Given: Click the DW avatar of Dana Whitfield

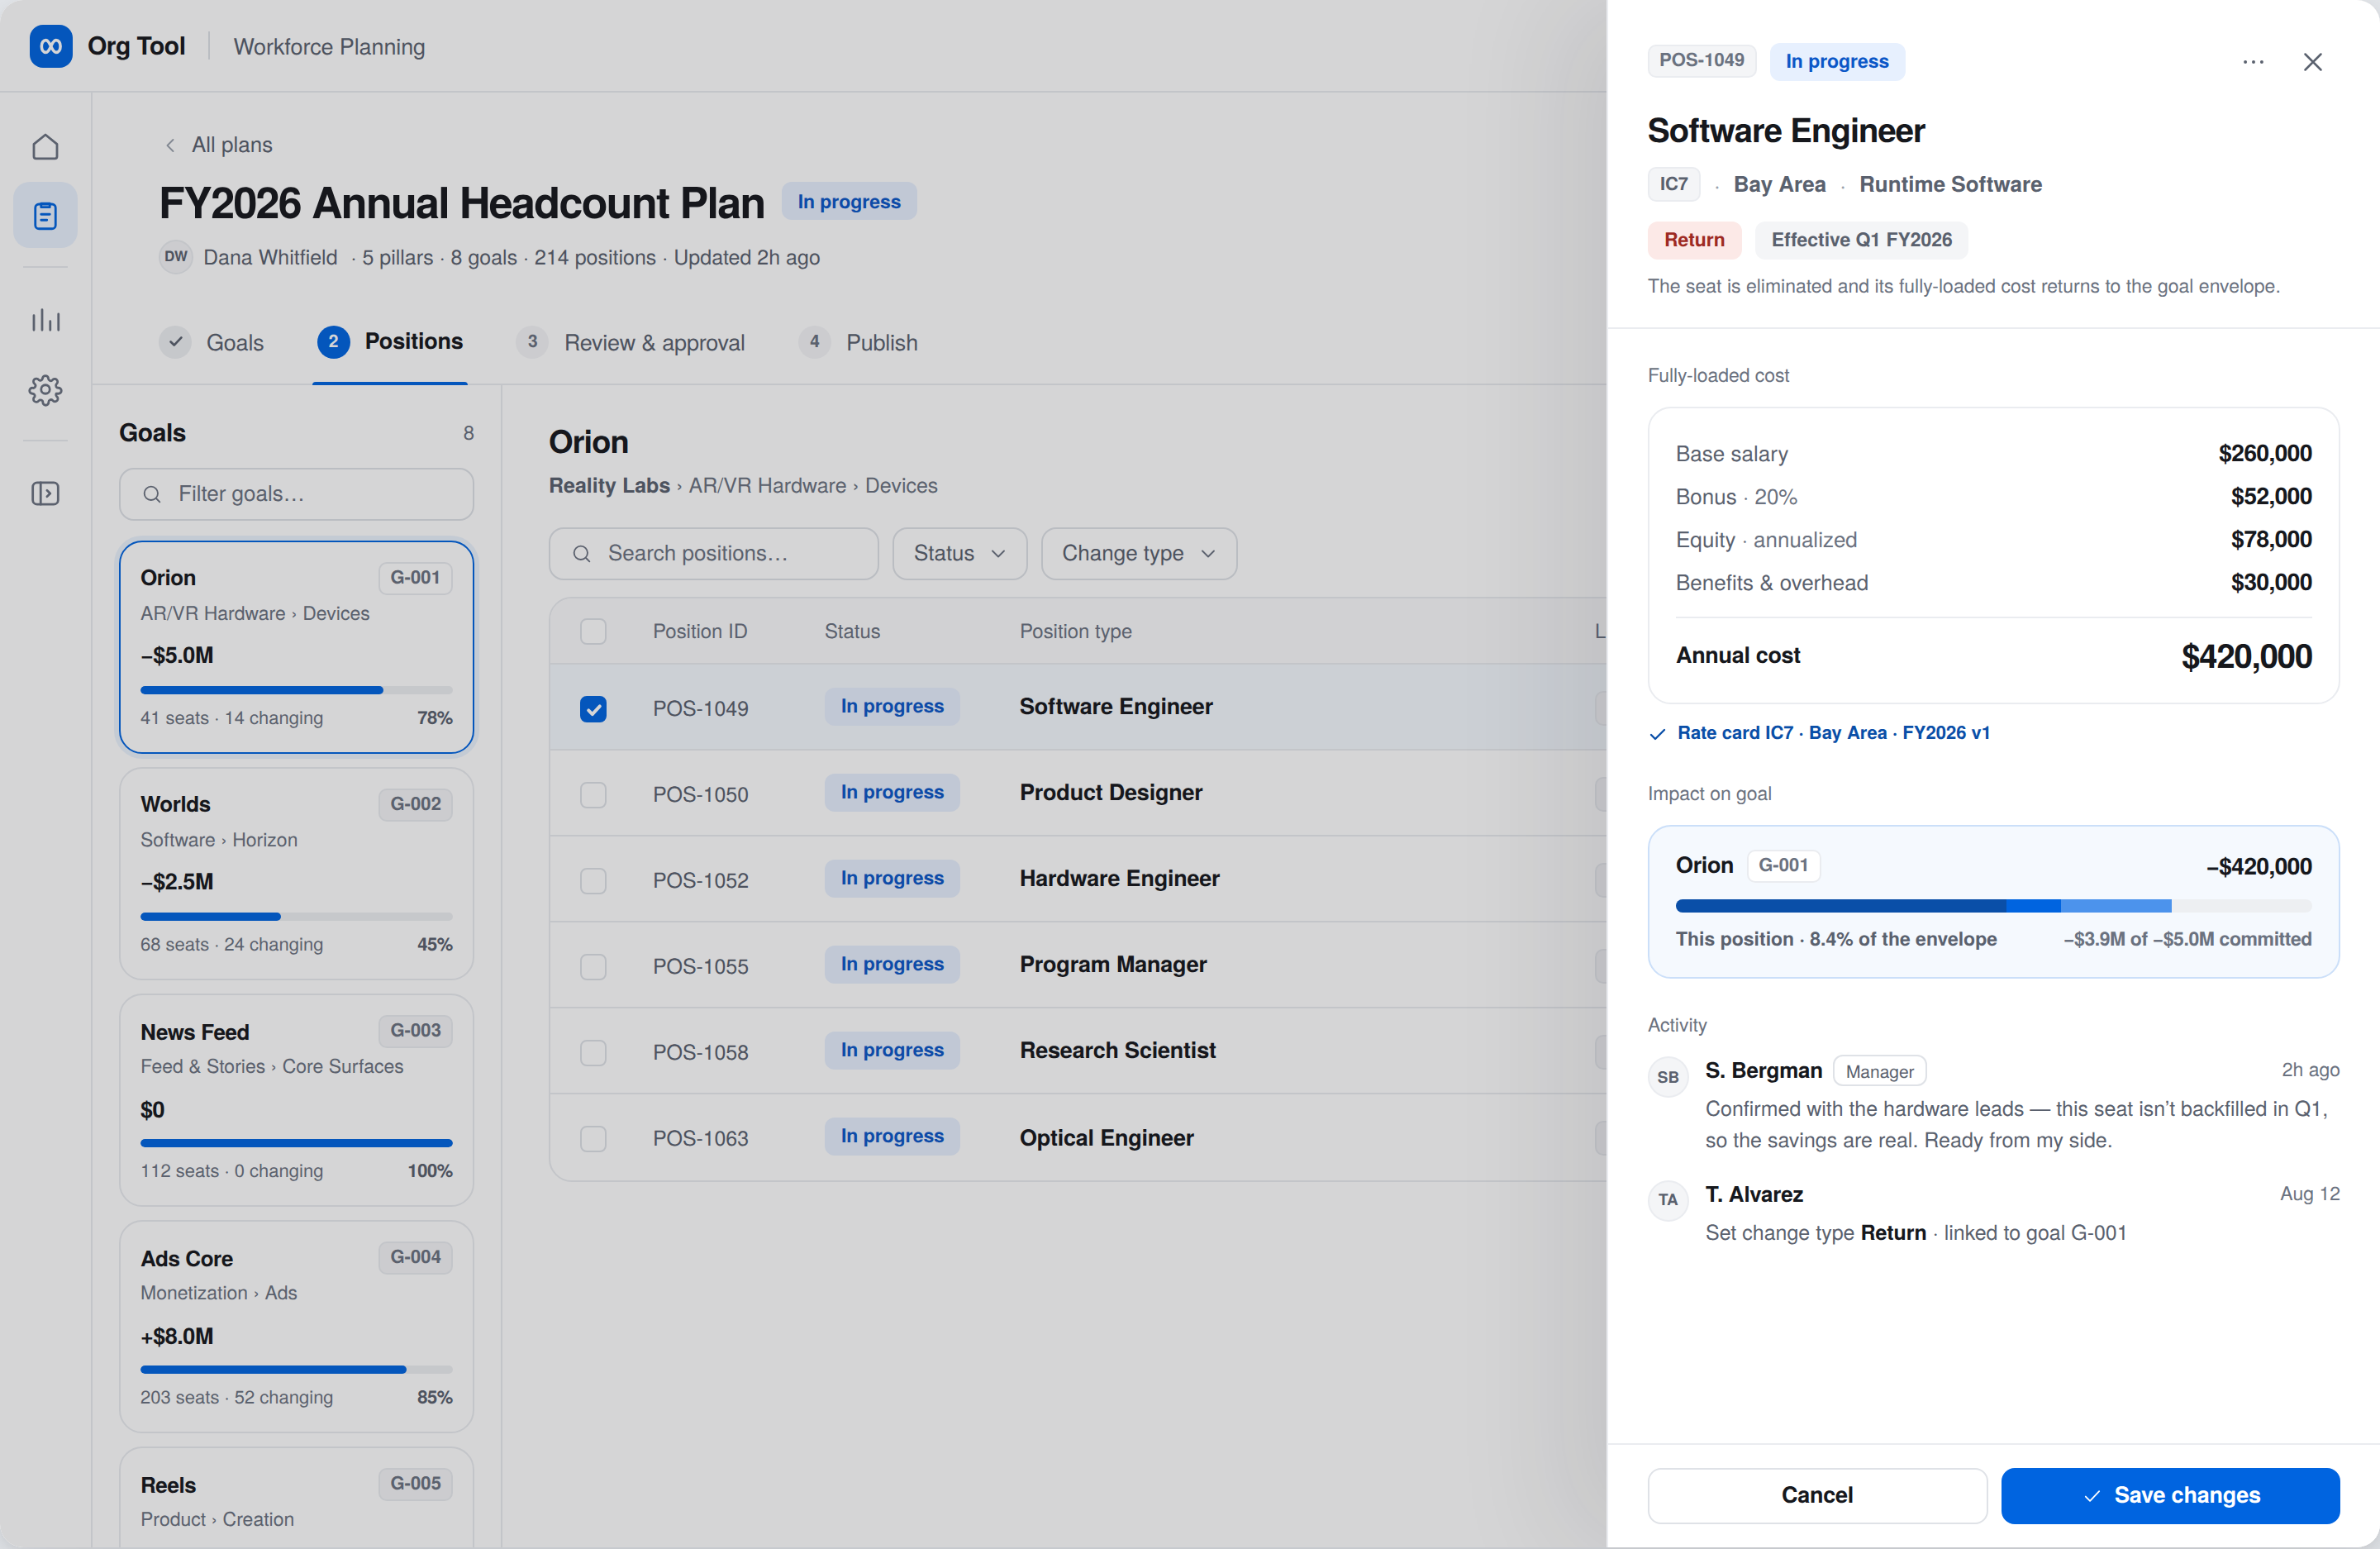Looking at the screenshot, I should click(x=176, y=257).
